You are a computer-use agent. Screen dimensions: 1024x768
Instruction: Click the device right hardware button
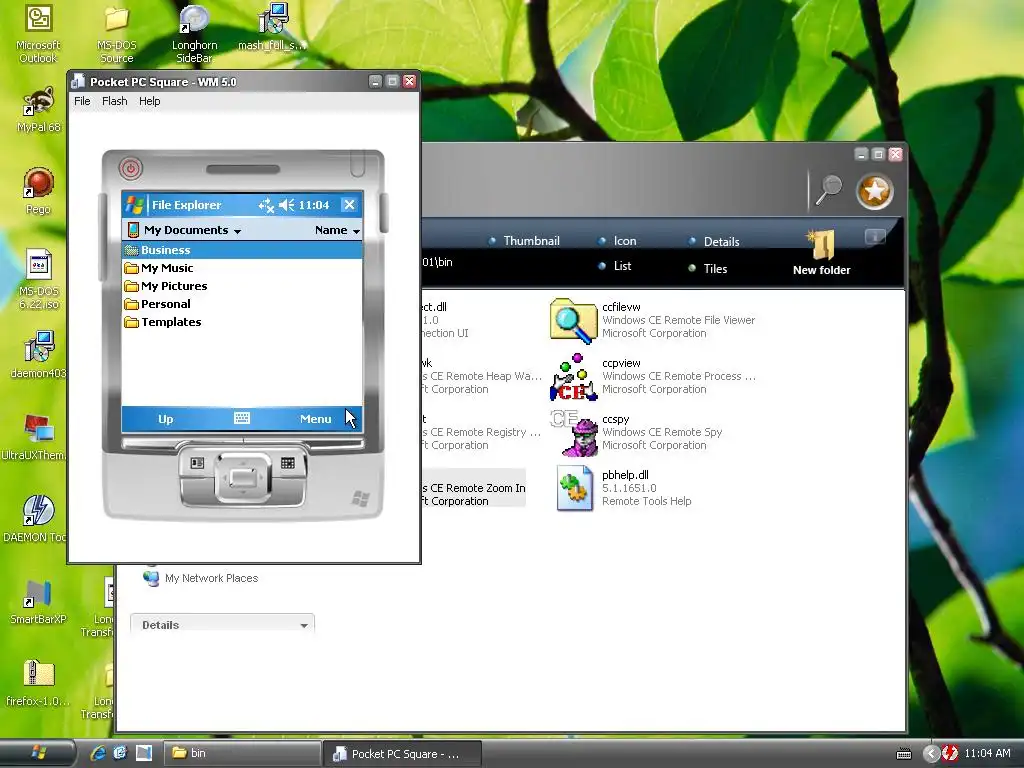click(288, 463)
